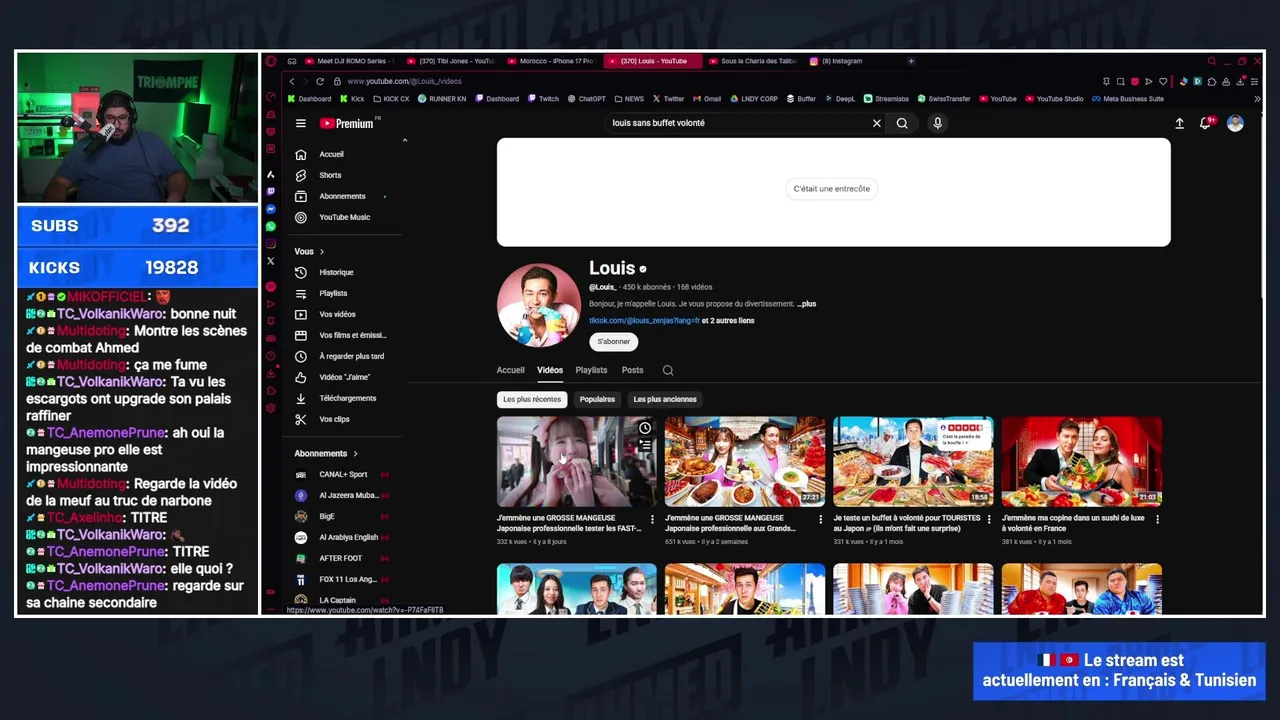This screenshot has width=1280, height=720.
Task: Expand the Abonnements subscriptions section header
Action: click(326, 453)
